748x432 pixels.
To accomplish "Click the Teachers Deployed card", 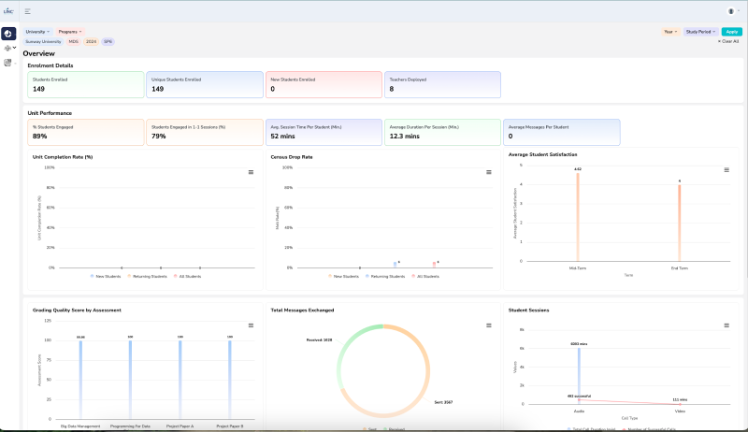I will tap(443, 84).
